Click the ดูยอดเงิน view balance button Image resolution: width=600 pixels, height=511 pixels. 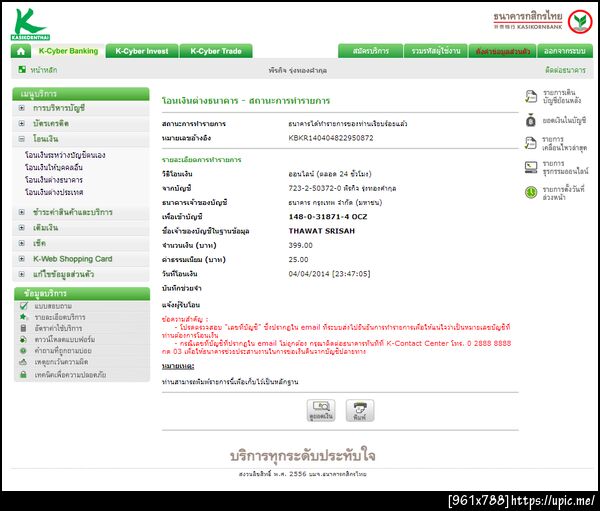[x=321, y=410]
